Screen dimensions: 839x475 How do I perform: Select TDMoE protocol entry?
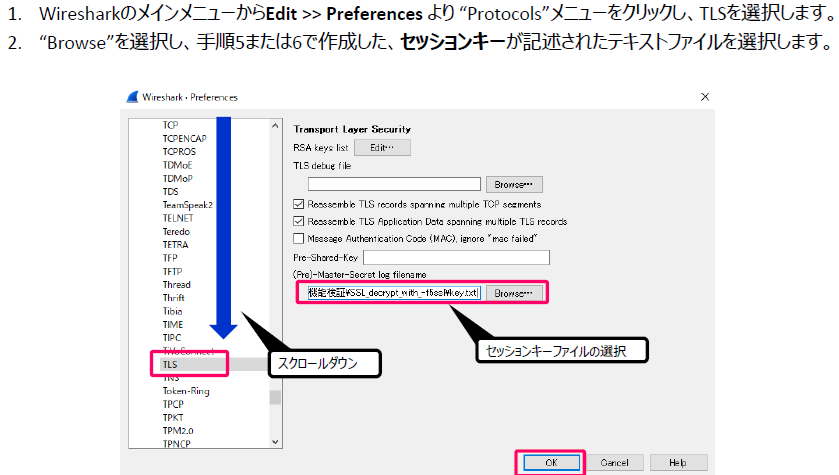[177, 165]
